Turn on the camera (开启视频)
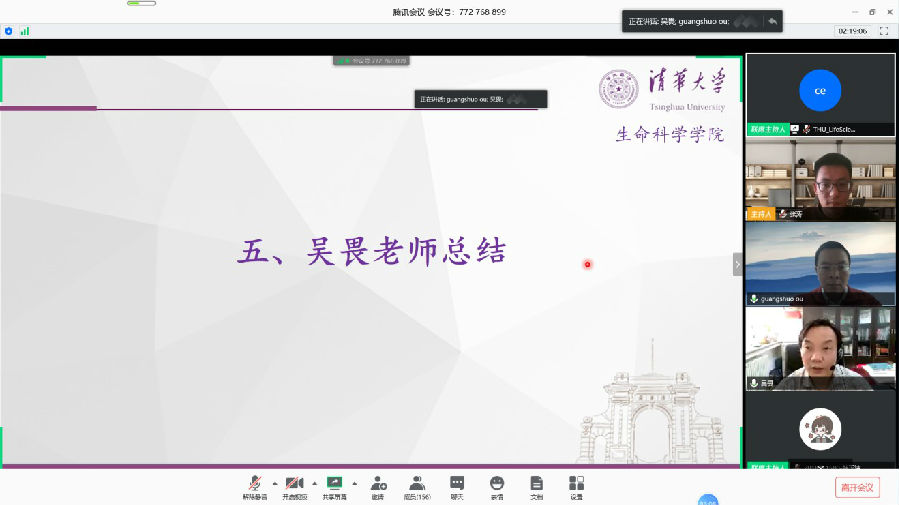The width and height of the screenshot is (899, 505). pyautogui.click(x=294, y=487)
